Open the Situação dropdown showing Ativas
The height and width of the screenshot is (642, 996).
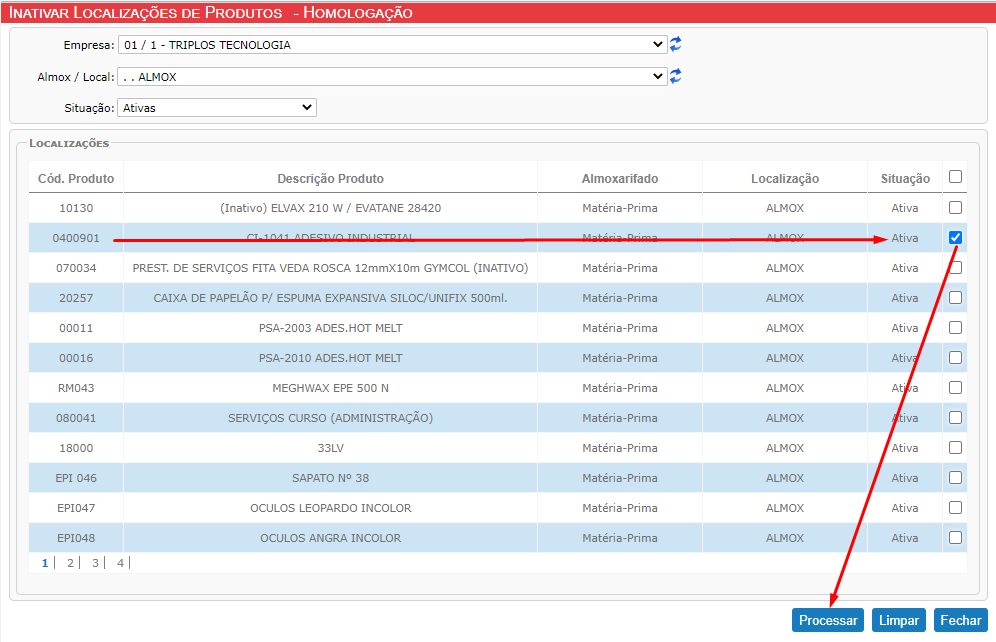tap(217, 107)
